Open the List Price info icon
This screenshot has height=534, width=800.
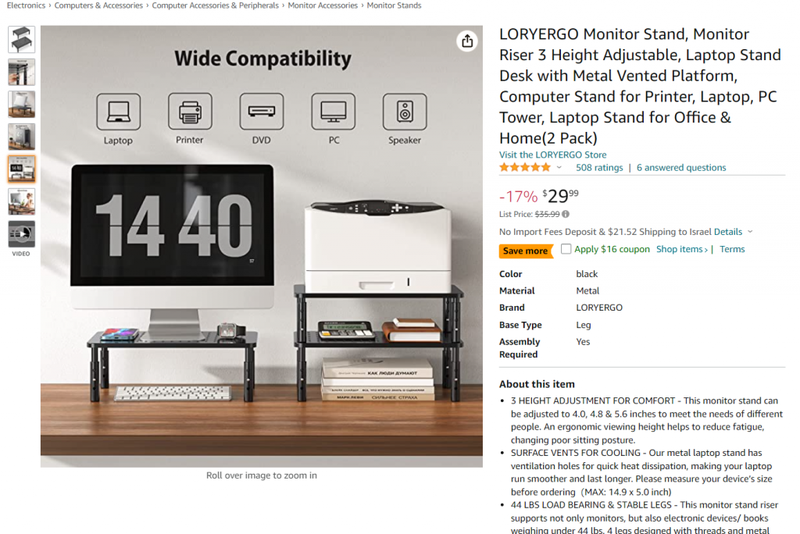click(x=566, y=214)
